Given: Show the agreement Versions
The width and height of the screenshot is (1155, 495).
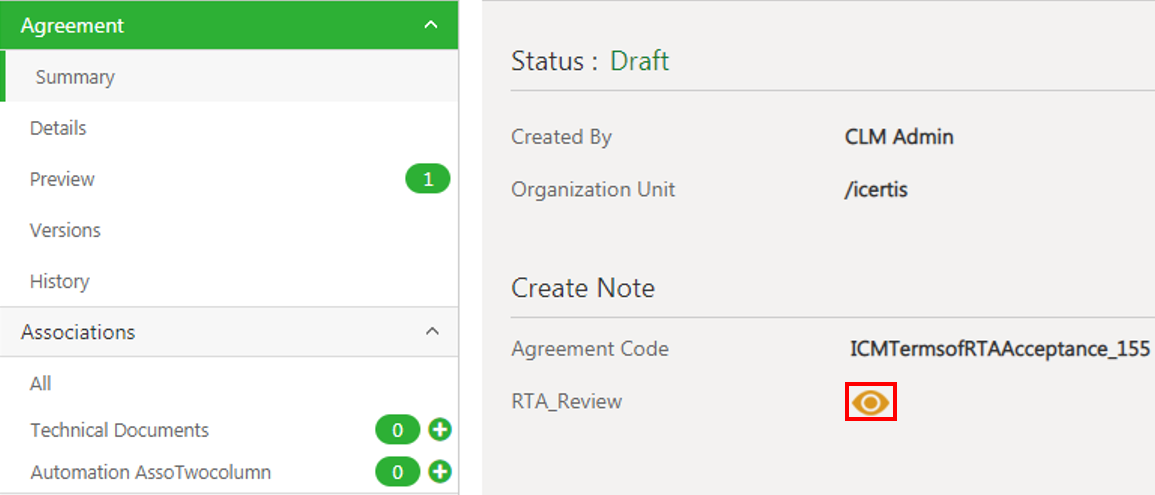Looking at the screenshot, I should pyautogui.click(x=65, y=230).
